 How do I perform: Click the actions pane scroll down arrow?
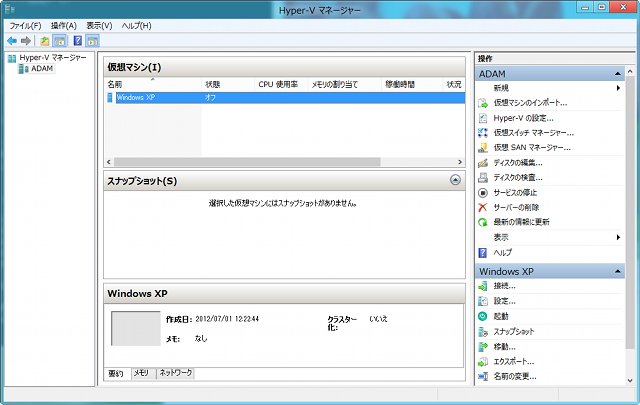click(x=630, y=380)
